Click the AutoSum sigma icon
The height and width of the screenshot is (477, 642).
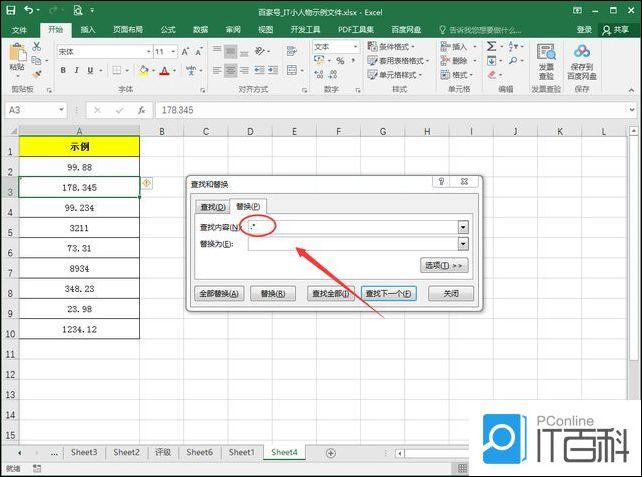pyautogui.click(x=492, y=46)
